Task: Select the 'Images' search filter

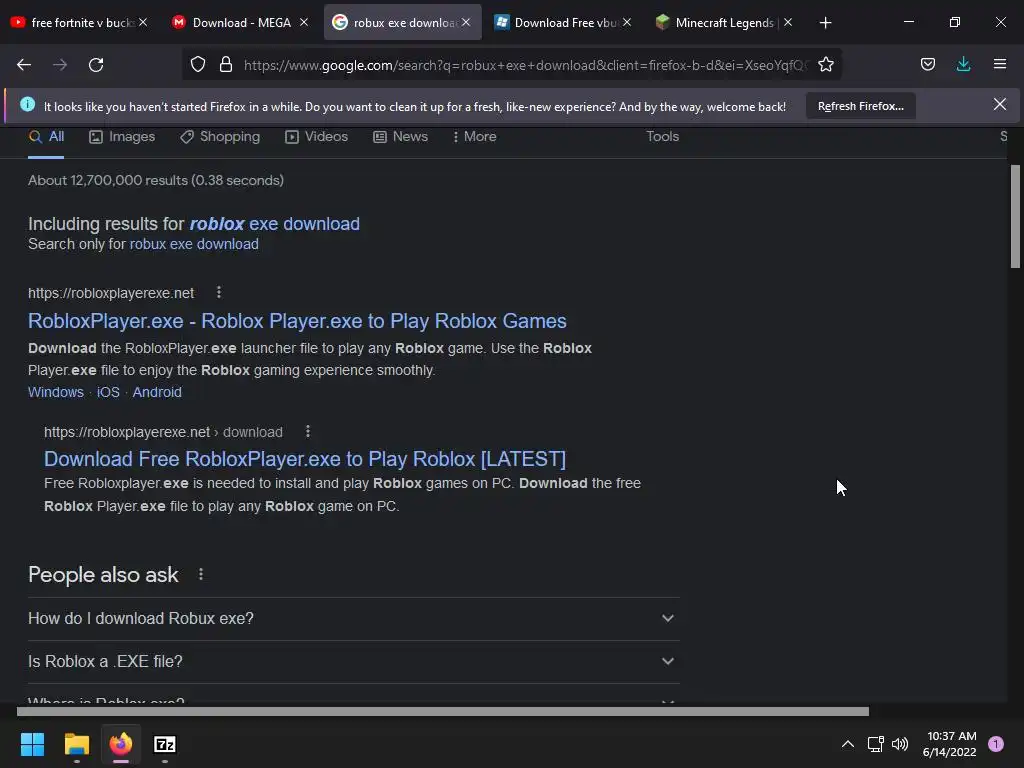Action: tap(122, 136)
